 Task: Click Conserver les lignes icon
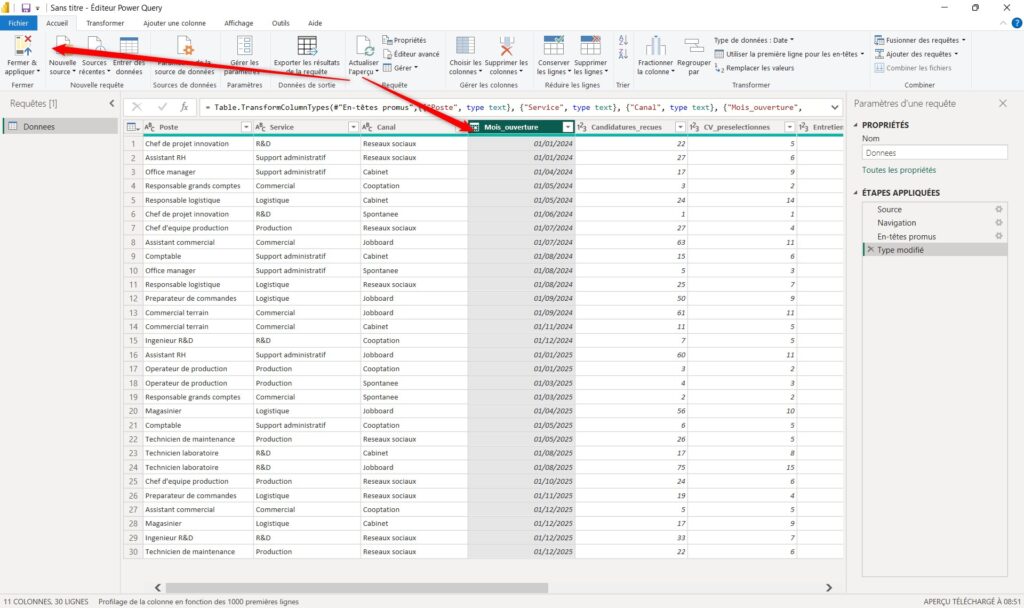(x=553, y=46)
